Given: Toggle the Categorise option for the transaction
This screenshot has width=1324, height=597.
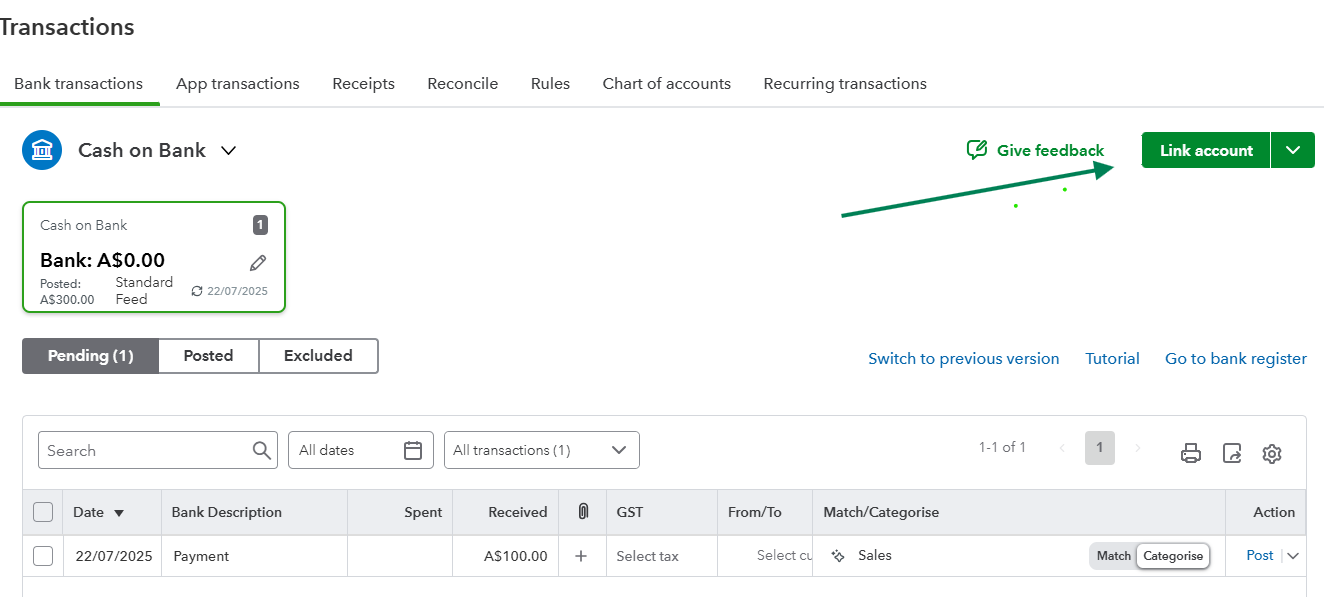Looking at the screenshot, I should coord(1173,556).
